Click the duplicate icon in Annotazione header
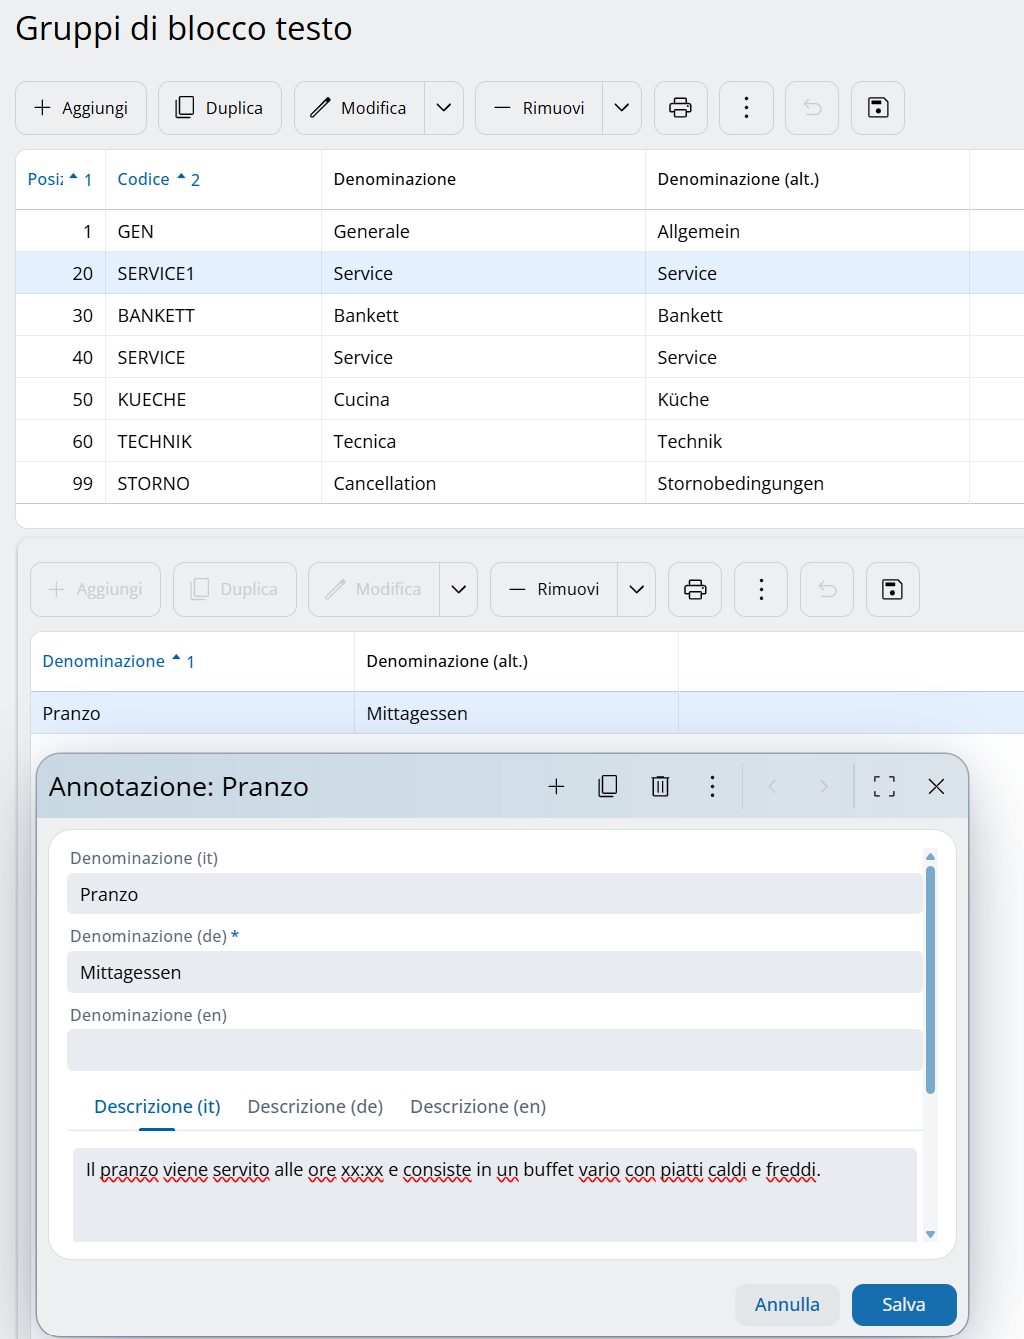 [x=607, y=787]
